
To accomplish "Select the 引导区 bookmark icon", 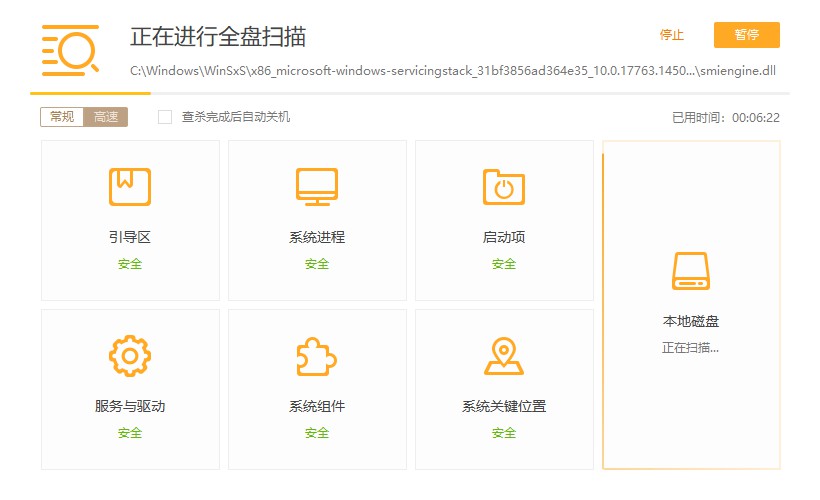I will (x=129, y=187).
